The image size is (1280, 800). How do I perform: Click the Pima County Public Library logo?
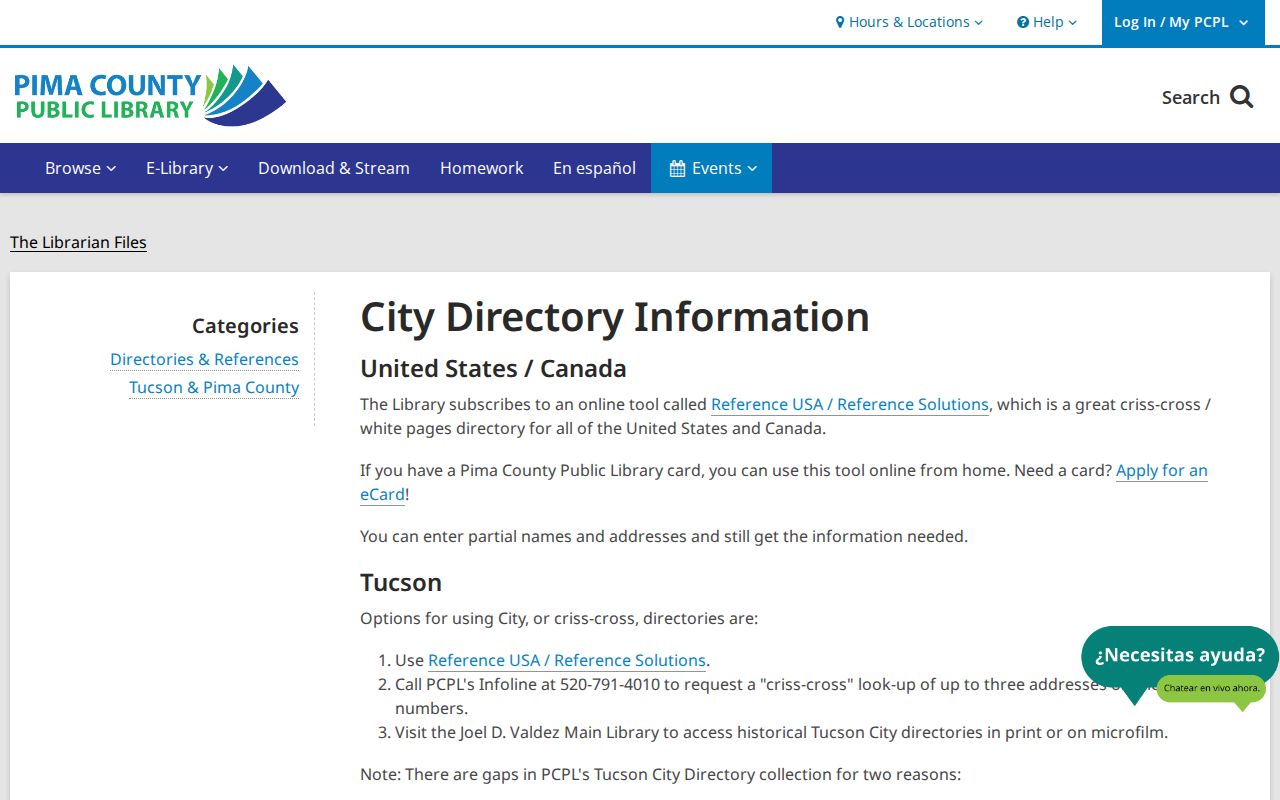(x=150, y=95)
